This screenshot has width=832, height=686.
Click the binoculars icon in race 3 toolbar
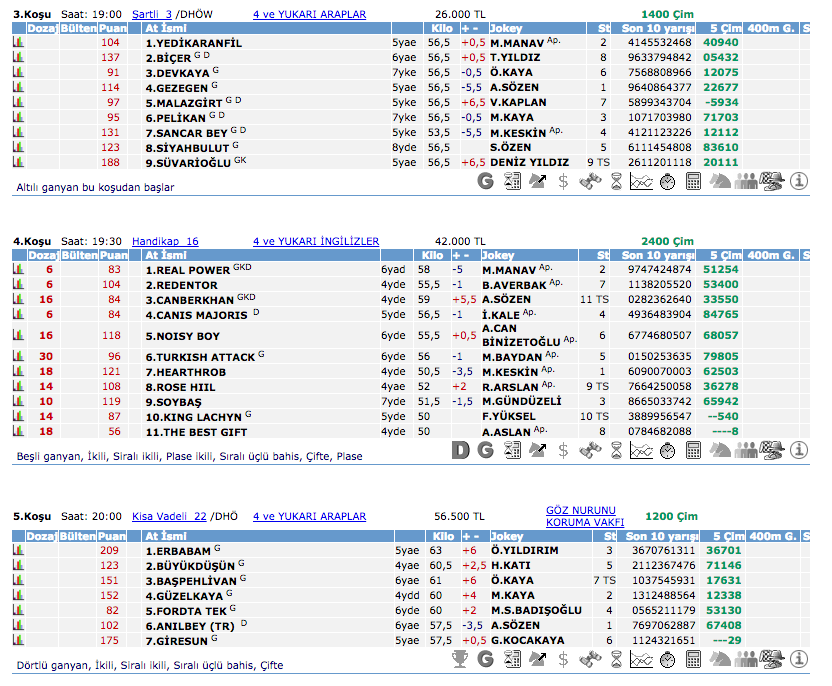tap(591, 181)
